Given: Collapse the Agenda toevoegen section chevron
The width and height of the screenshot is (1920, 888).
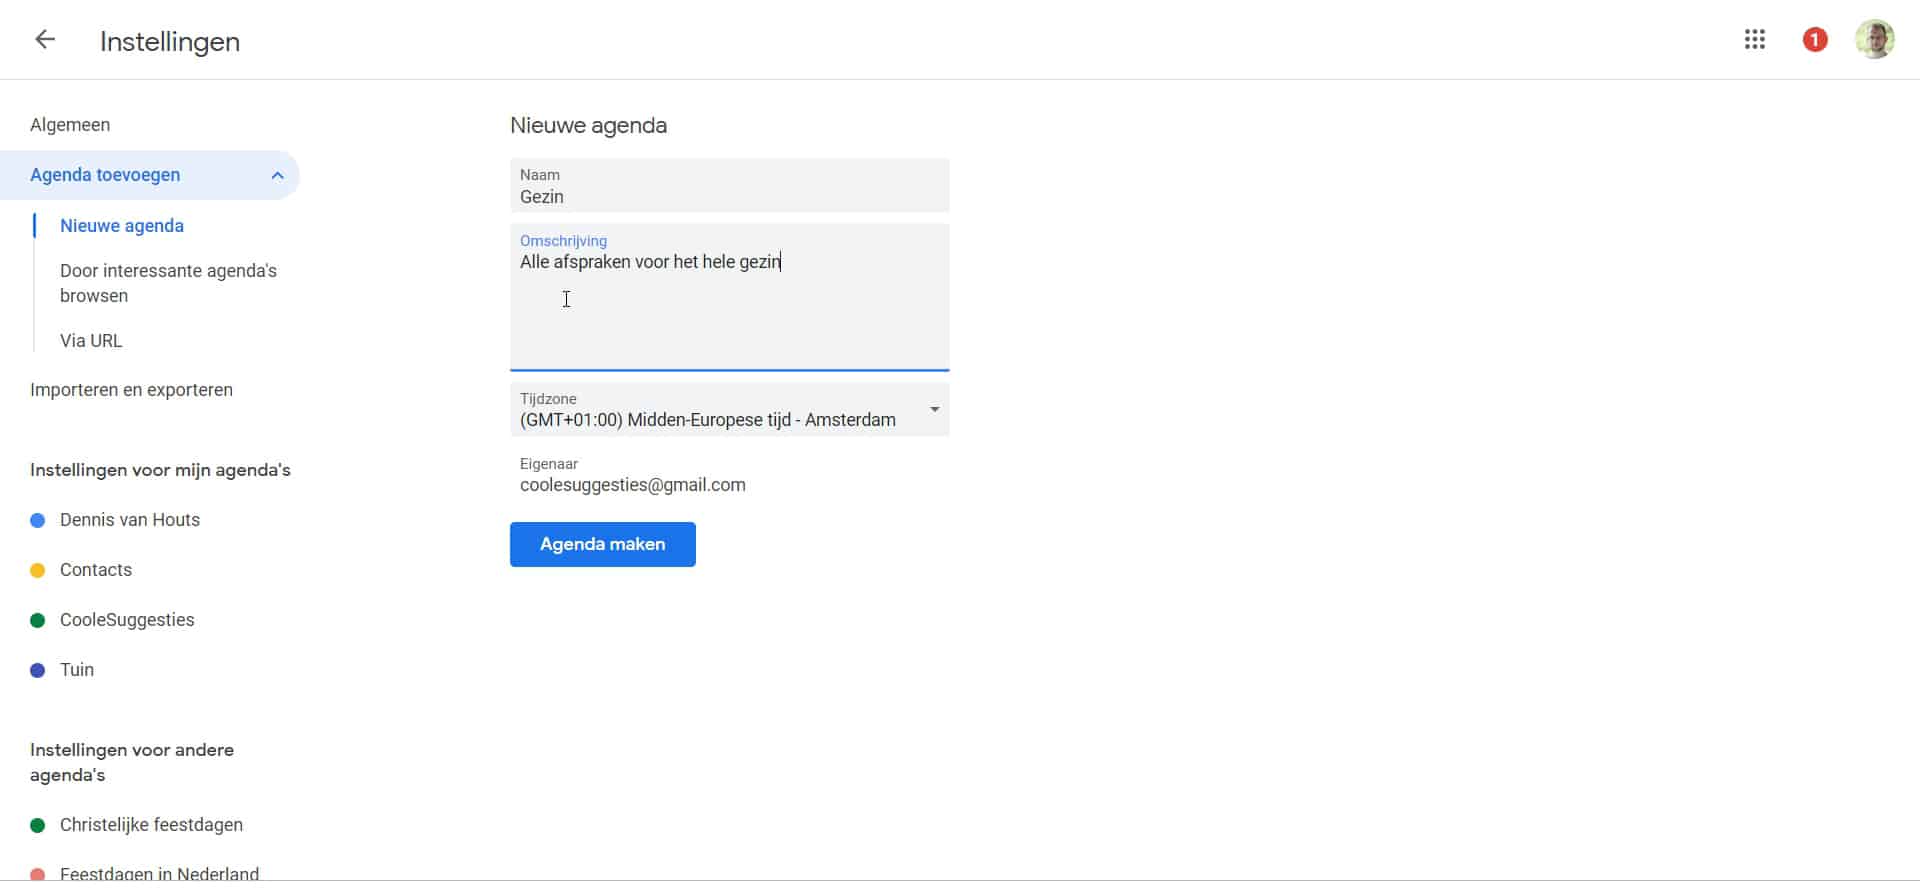Looking at the screenshot, I should coord(277,176).
